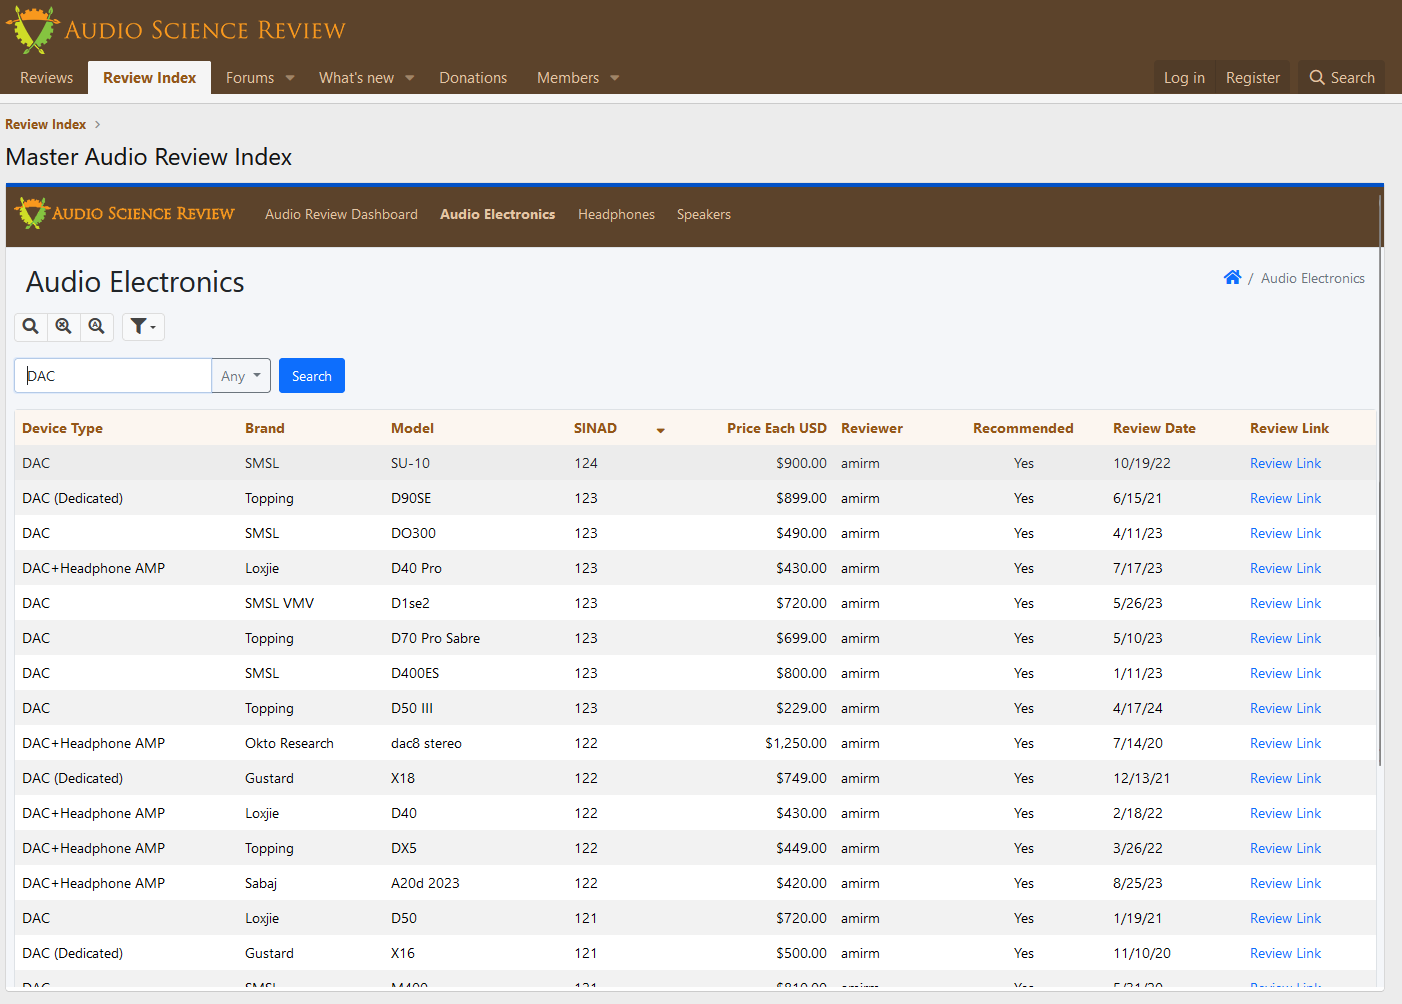Open the Members tab

(568, 77)
